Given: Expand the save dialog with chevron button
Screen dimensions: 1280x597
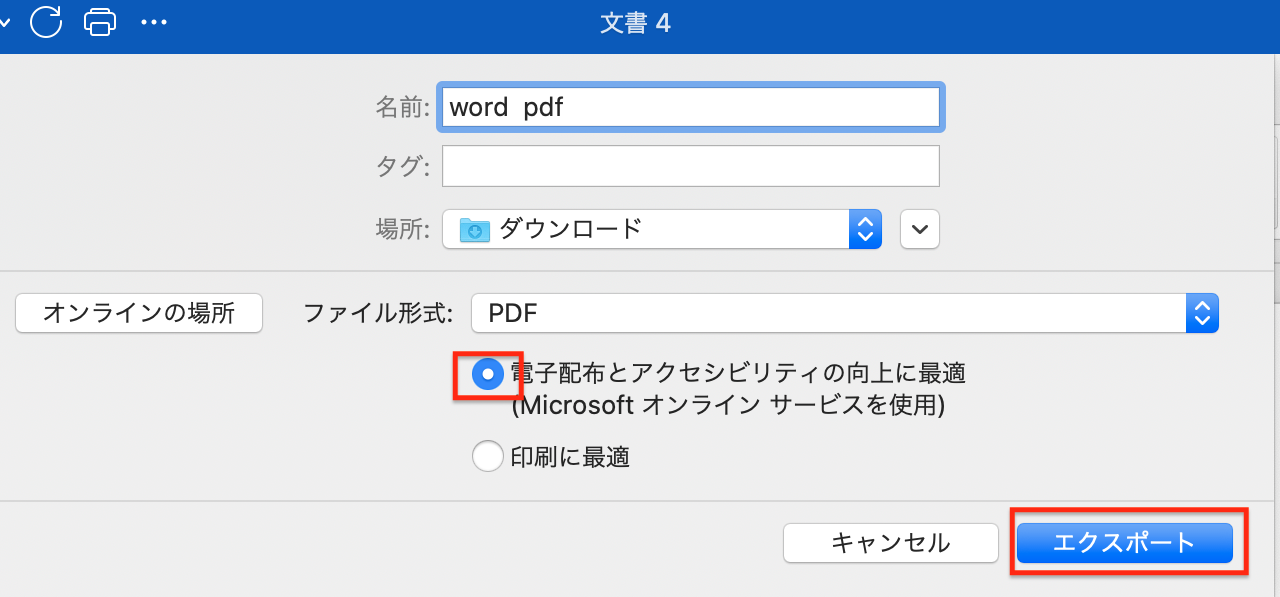Looking at the screenshot, I should tap(920, 229).
